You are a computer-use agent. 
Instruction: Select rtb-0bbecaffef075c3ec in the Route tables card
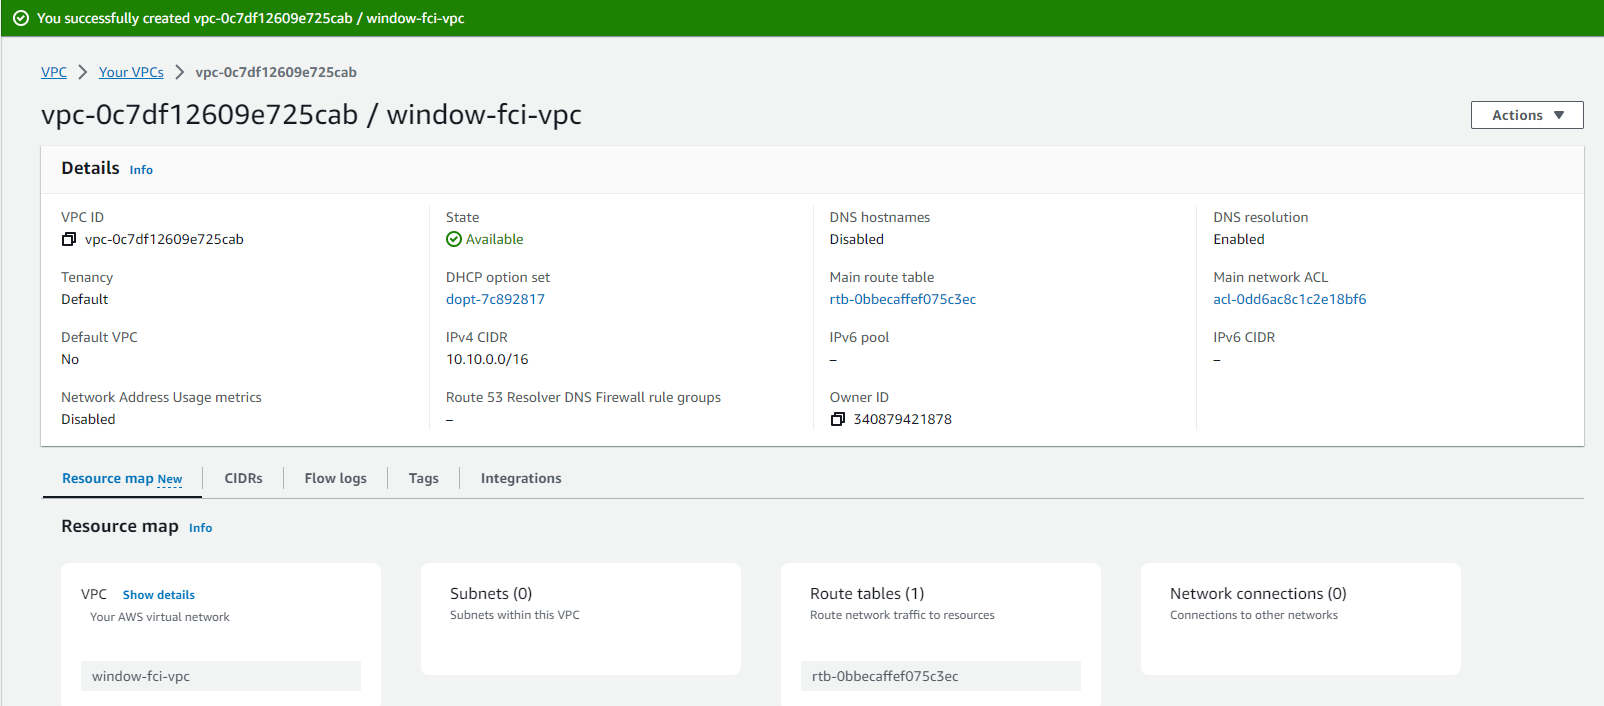pos(941,676)
